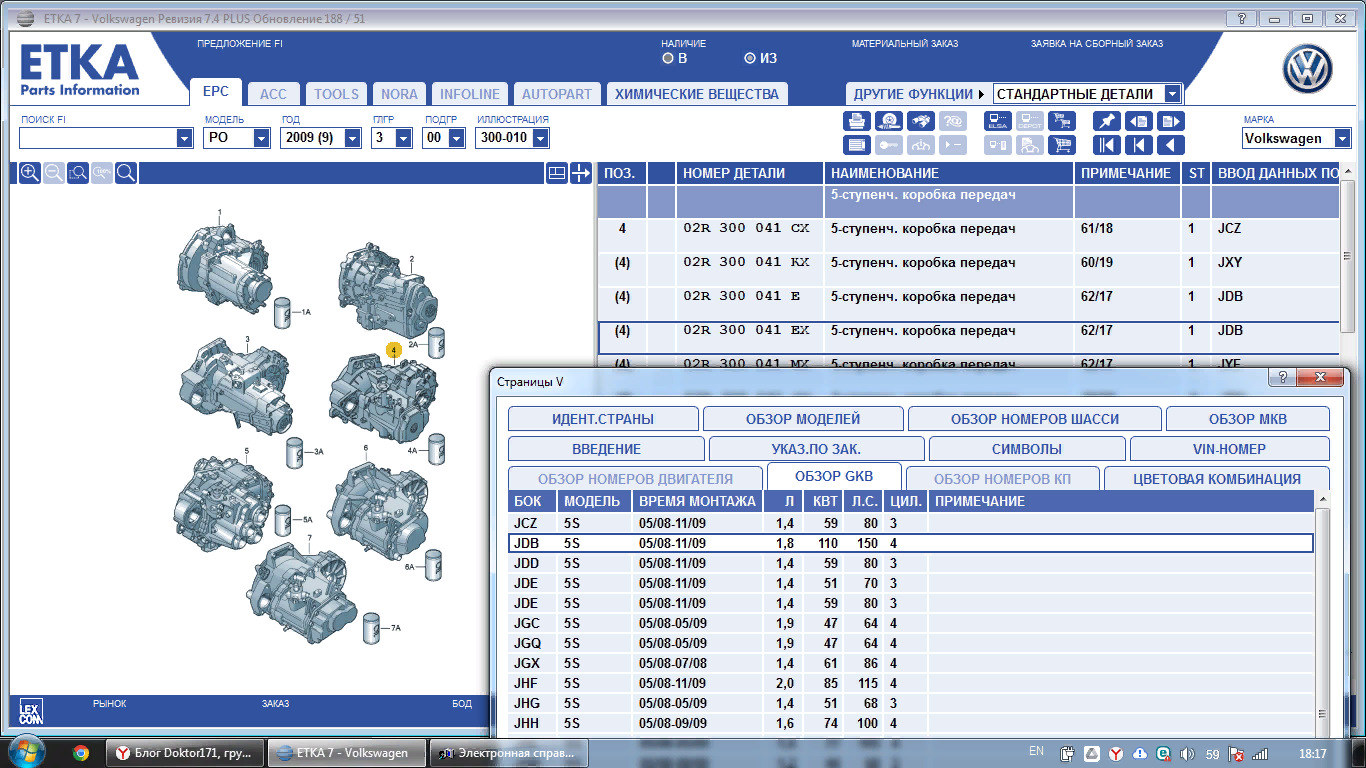This screenshot has height=768, width=1366.
Task: Click the single shopping cart icon
Action: coord(1061,145)
